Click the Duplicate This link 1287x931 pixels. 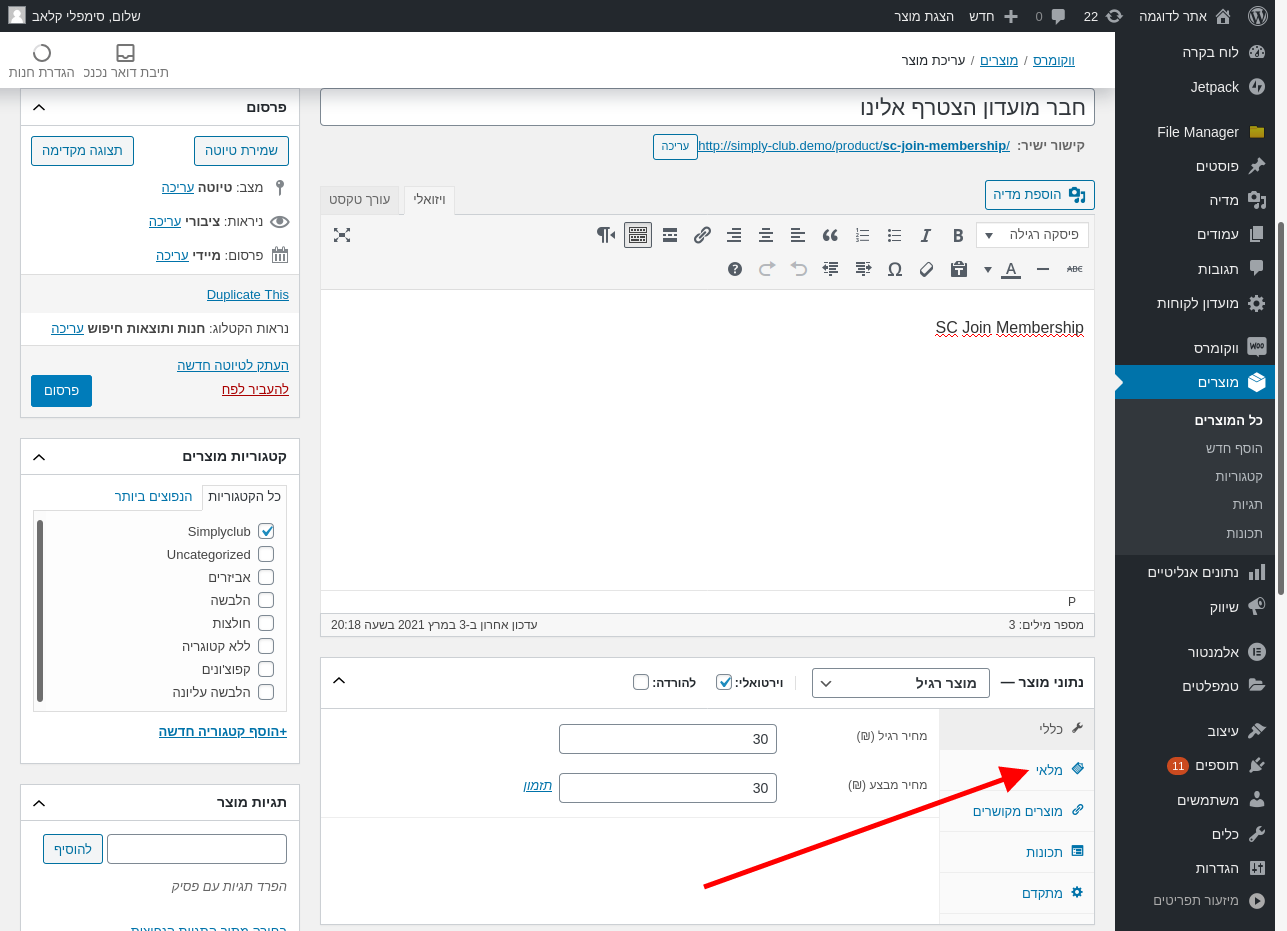click(x=247, y=294)
